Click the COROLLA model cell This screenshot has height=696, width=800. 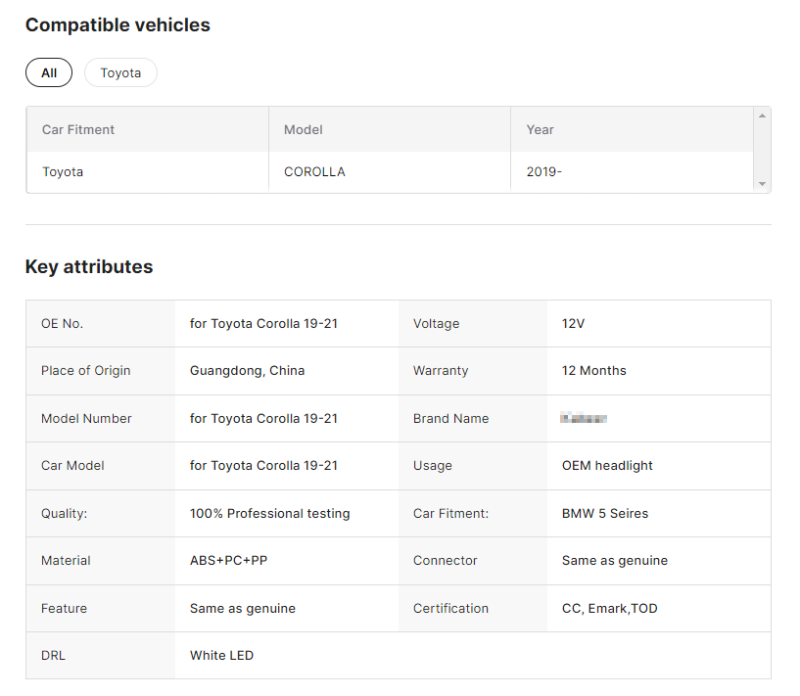click(314, 172)
